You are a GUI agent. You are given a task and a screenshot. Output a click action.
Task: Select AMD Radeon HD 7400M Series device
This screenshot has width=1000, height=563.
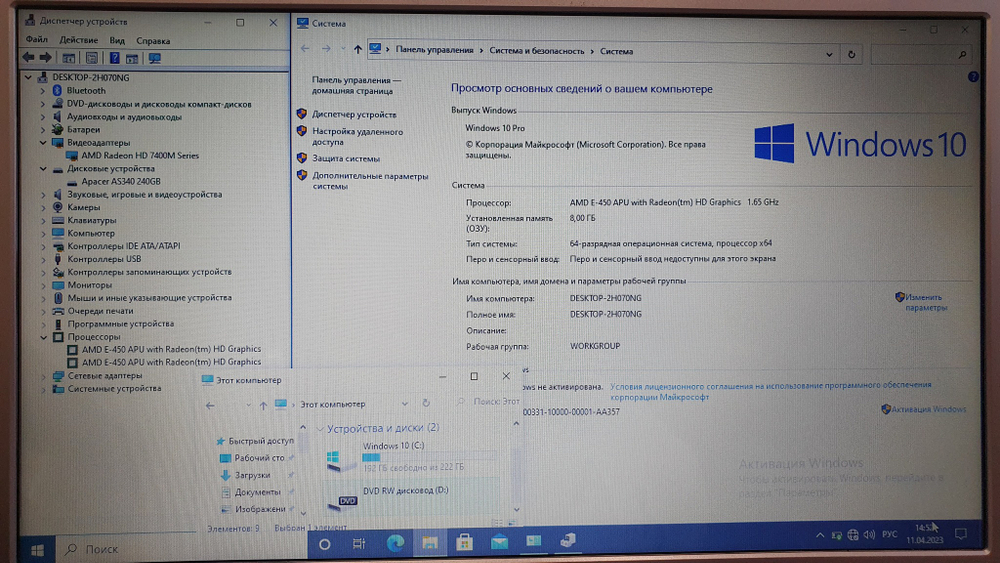pos(140,156)
